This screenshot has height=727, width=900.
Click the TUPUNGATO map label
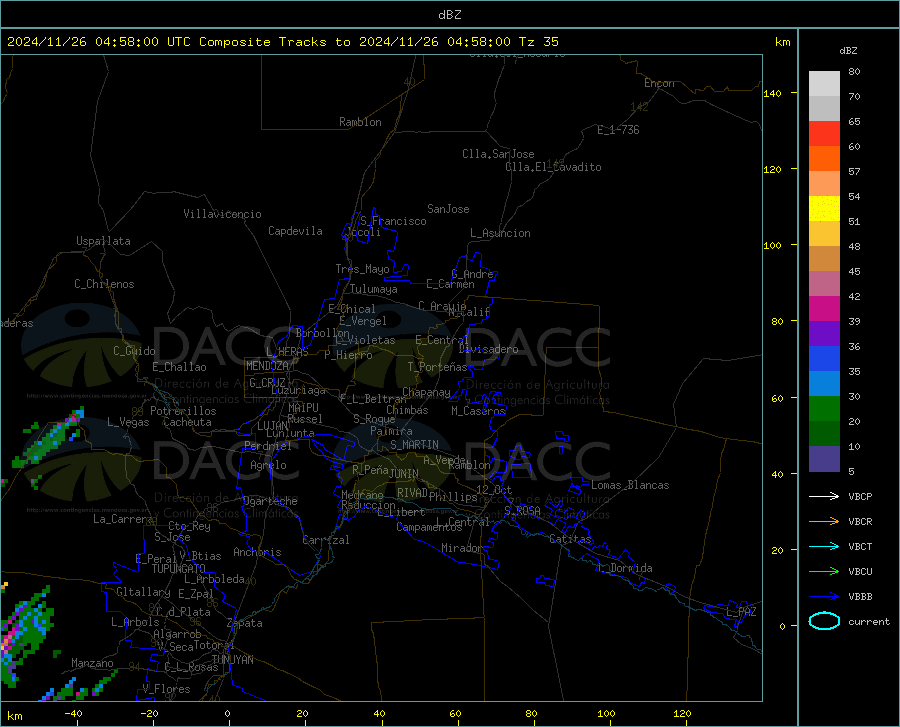click(x=179, y=569)
